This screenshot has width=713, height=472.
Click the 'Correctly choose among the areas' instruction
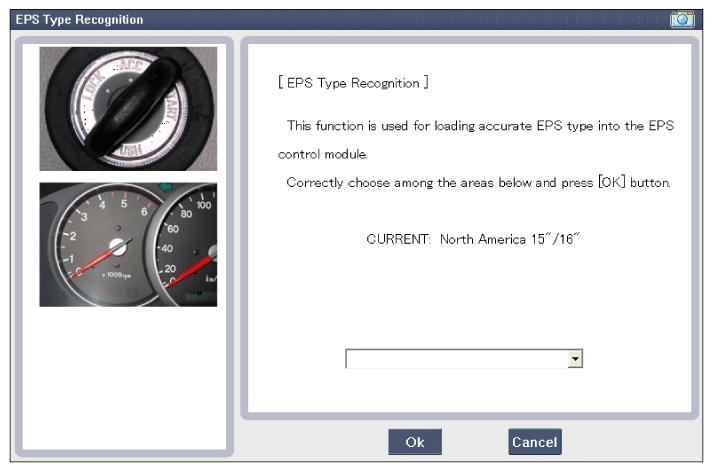point(478,183)
